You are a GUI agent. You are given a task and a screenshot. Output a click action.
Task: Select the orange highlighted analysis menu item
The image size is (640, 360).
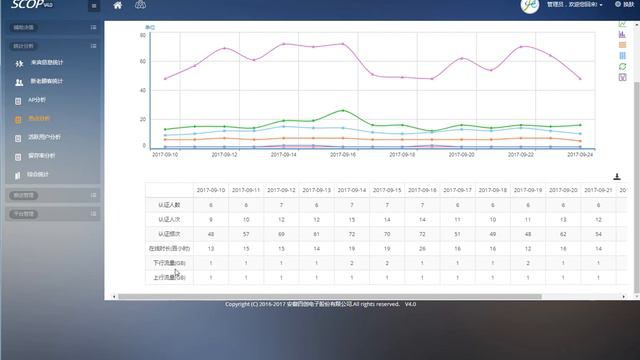39,118
